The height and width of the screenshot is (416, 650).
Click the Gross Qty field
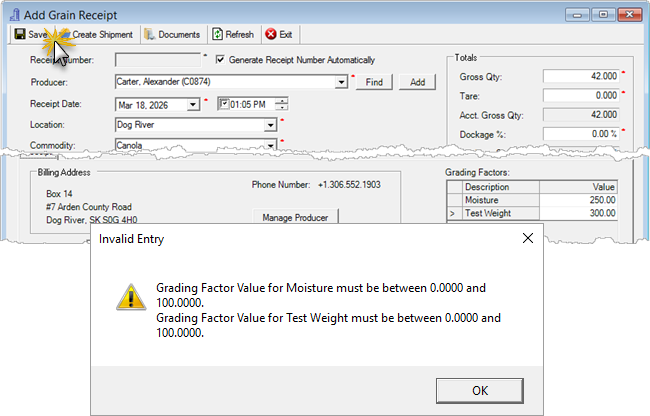(581, 76)
